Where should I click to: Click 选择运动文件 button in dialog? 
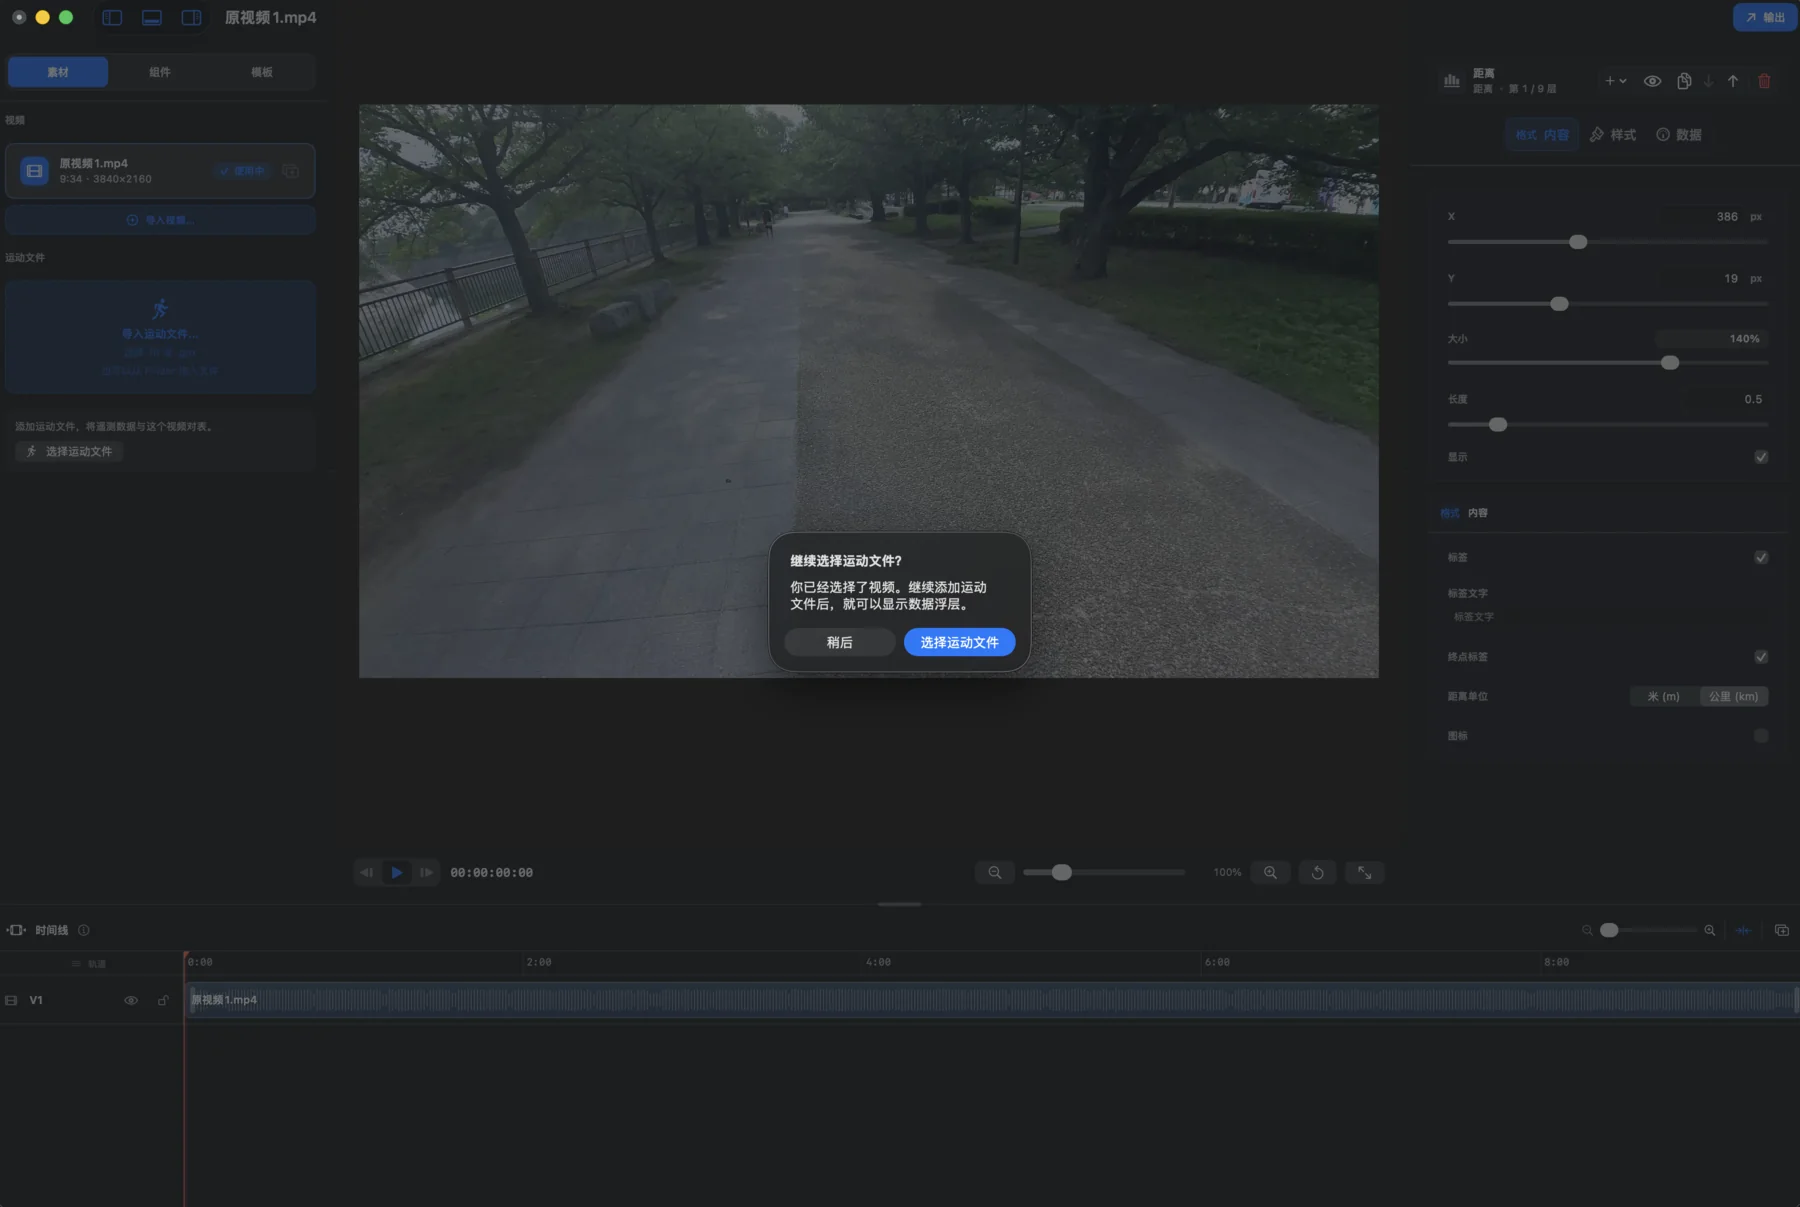tap(959, 642)
